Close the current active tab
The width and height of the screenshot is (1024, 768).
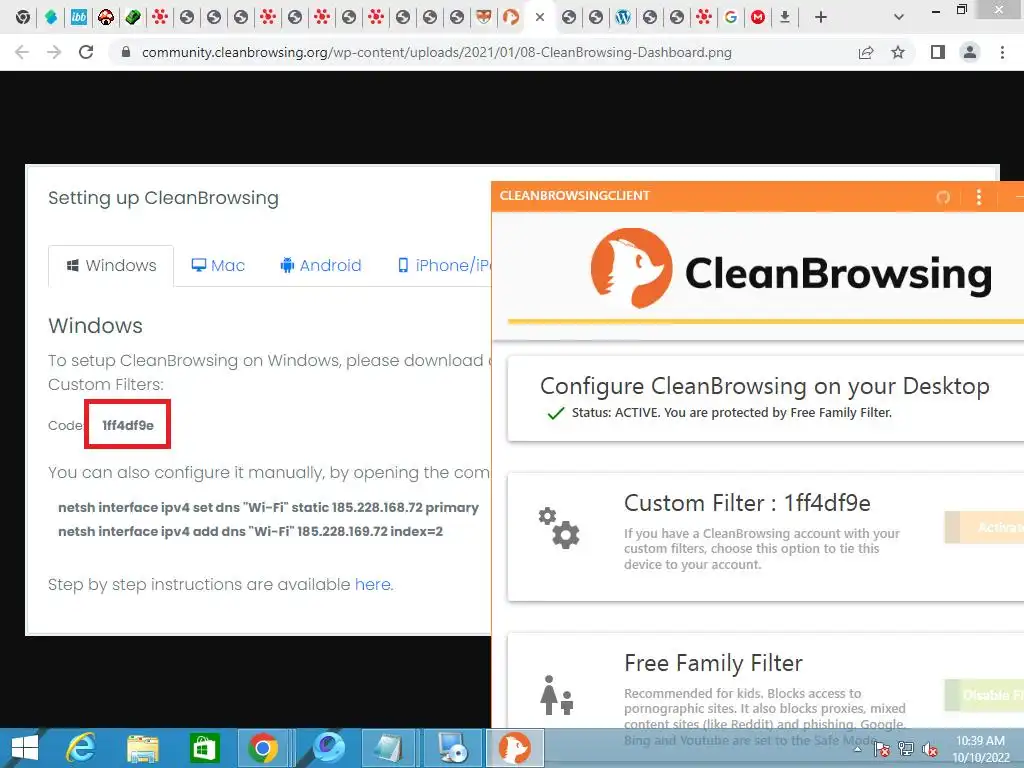click(x=539, y=18)
